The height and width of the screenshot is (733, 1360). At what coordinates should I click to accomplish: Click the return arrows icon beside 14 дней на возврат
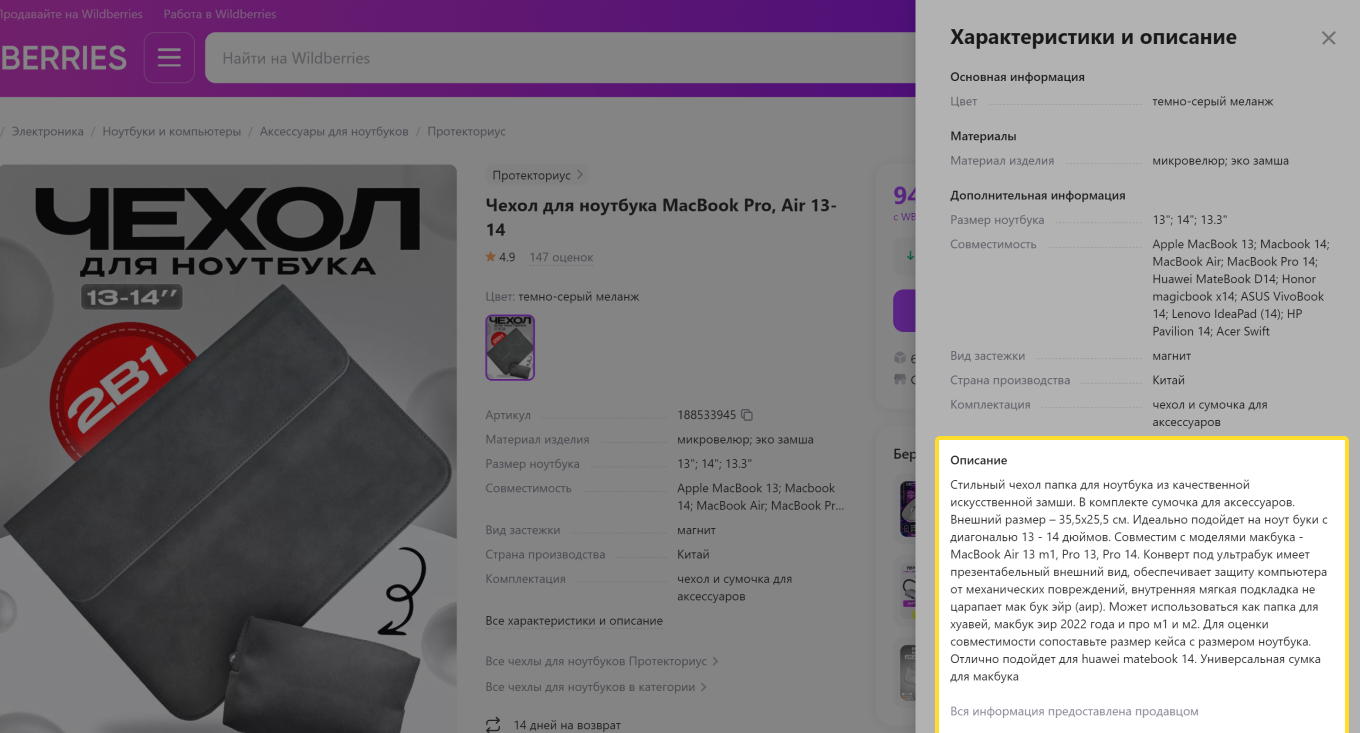(x=493, y=725)
